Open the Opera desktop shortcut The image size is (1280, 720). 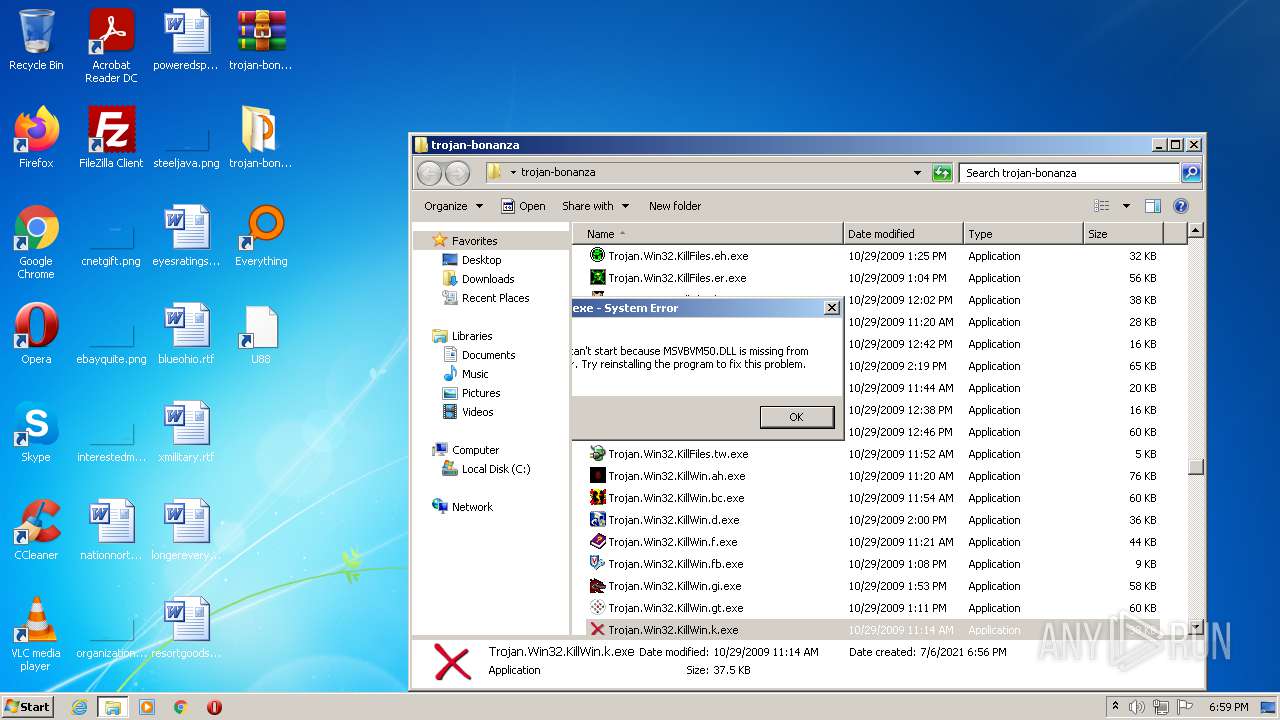[x=36, y=334]
